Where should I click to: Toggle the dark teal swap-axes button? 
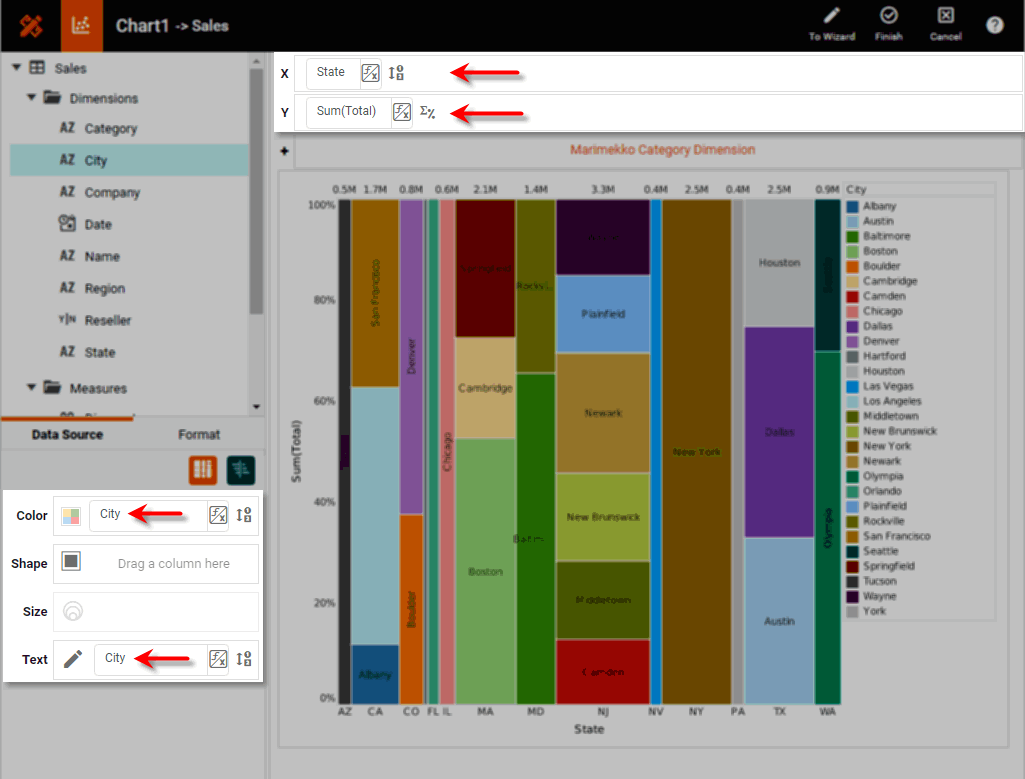point(241,469)
